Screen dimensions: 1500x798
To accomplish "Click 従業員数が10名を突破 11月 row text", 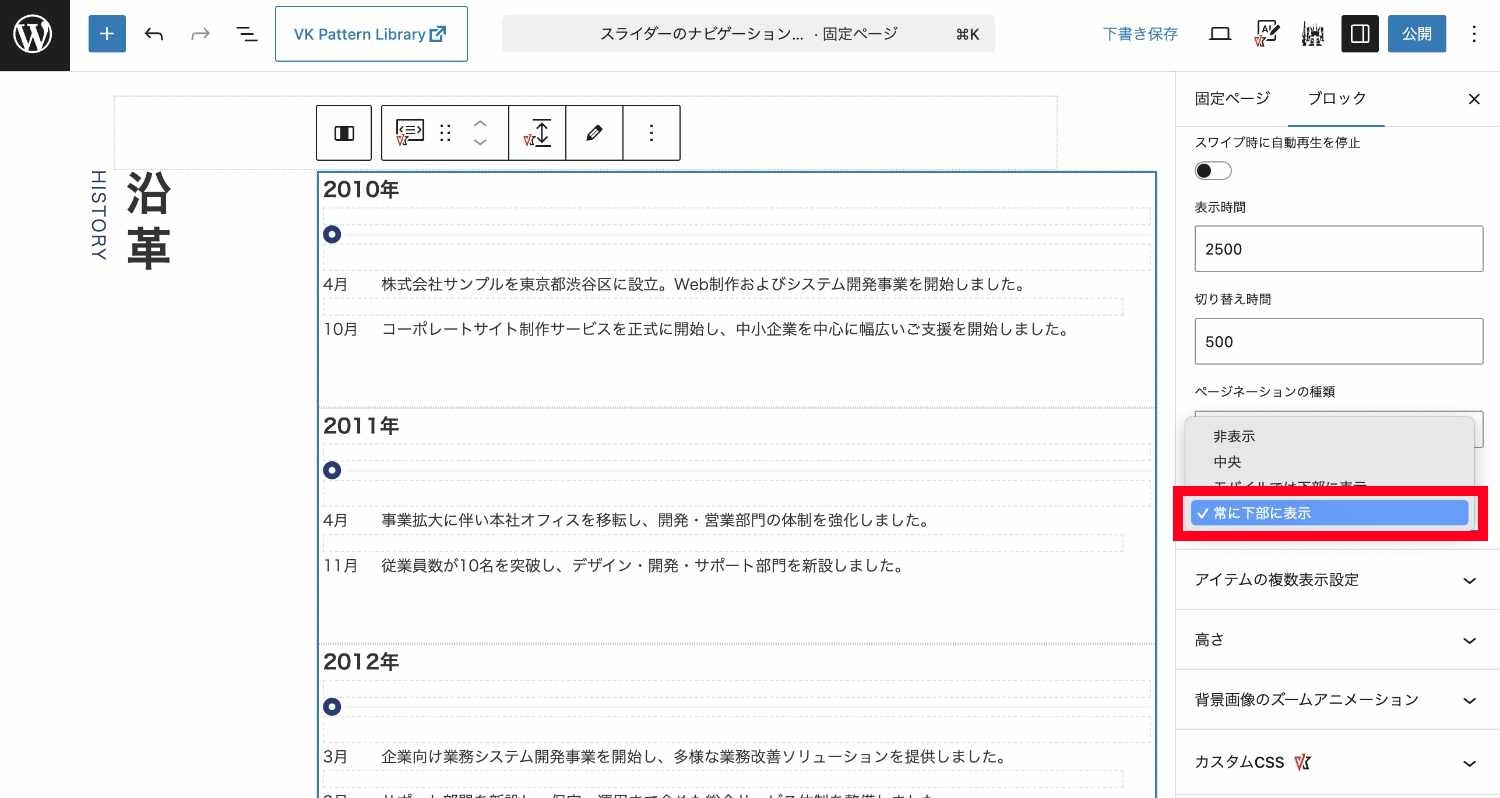I will 643,565.
